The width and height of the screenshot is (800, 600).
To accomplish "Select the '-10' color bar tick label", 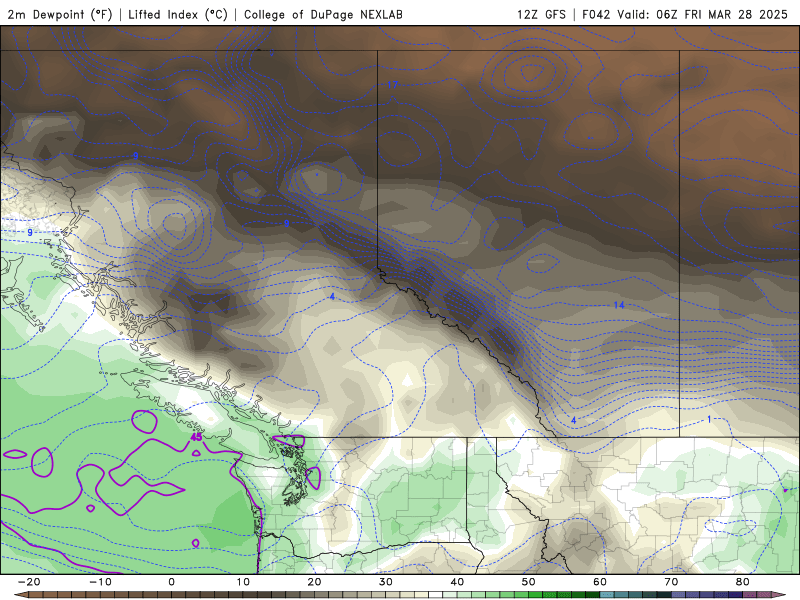I will tap(101, 582).
